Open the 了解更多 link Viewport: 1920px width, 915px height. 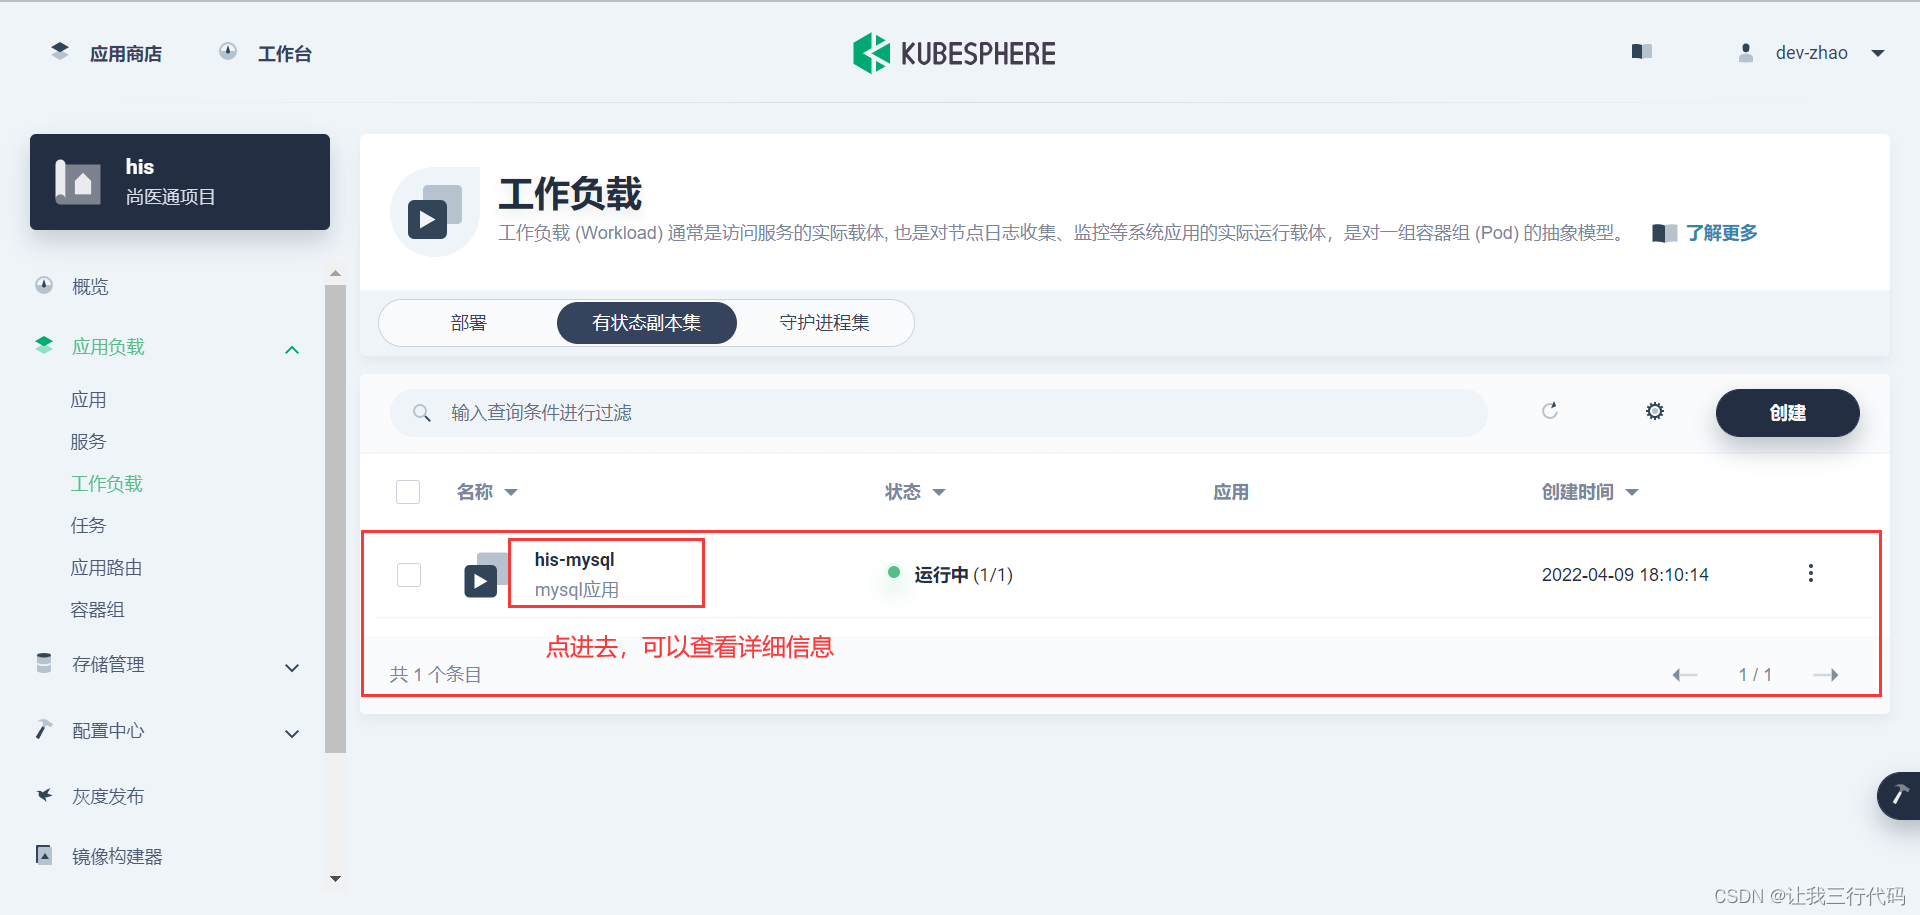tap(1722, 233)
